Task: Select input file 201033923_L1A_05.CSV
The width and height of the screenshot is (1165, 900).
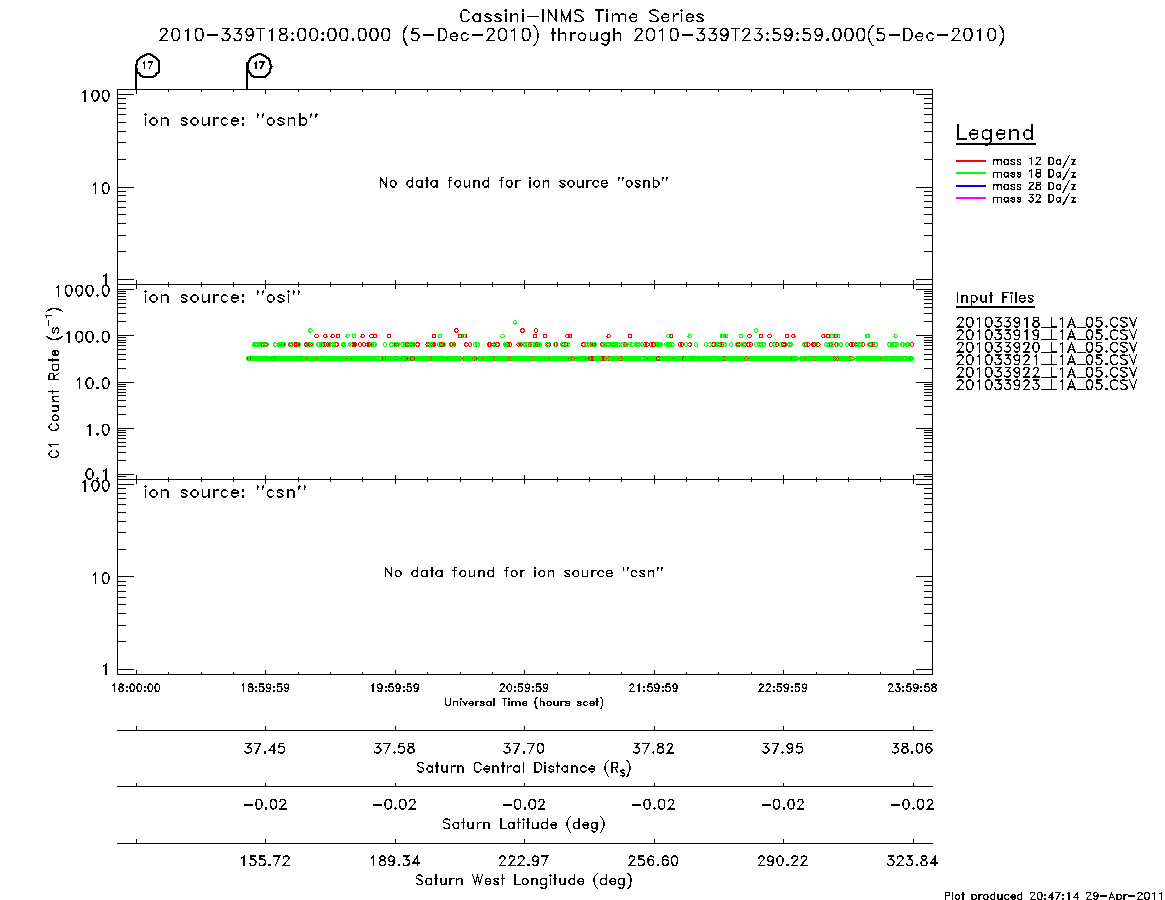Action: pyautogui.click(x=1046, y=385)
